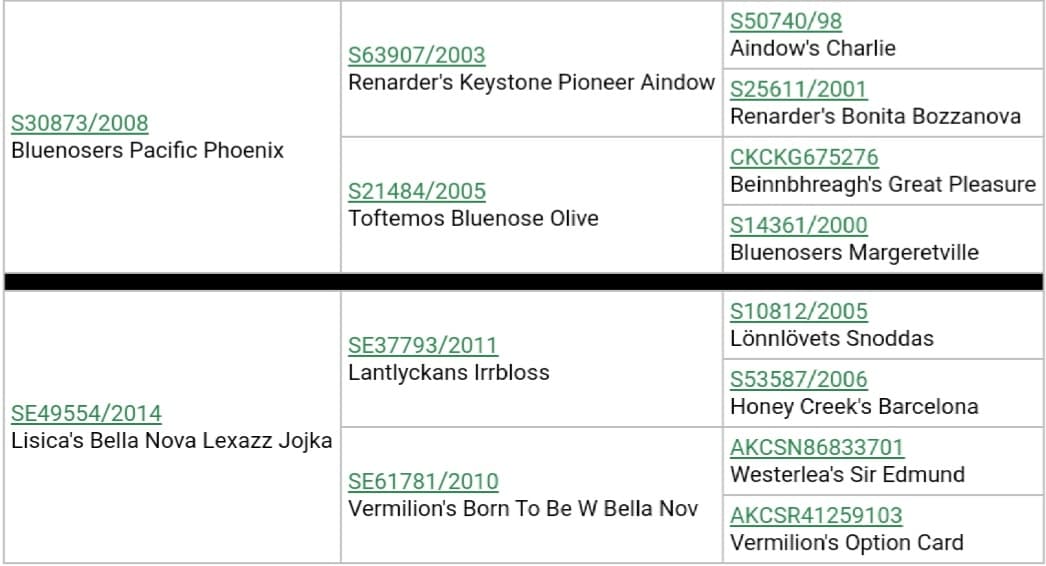Open S50740/98 for Aindow's Charlie
Screen dimensions: 1046x566
[x=786, y=21]
